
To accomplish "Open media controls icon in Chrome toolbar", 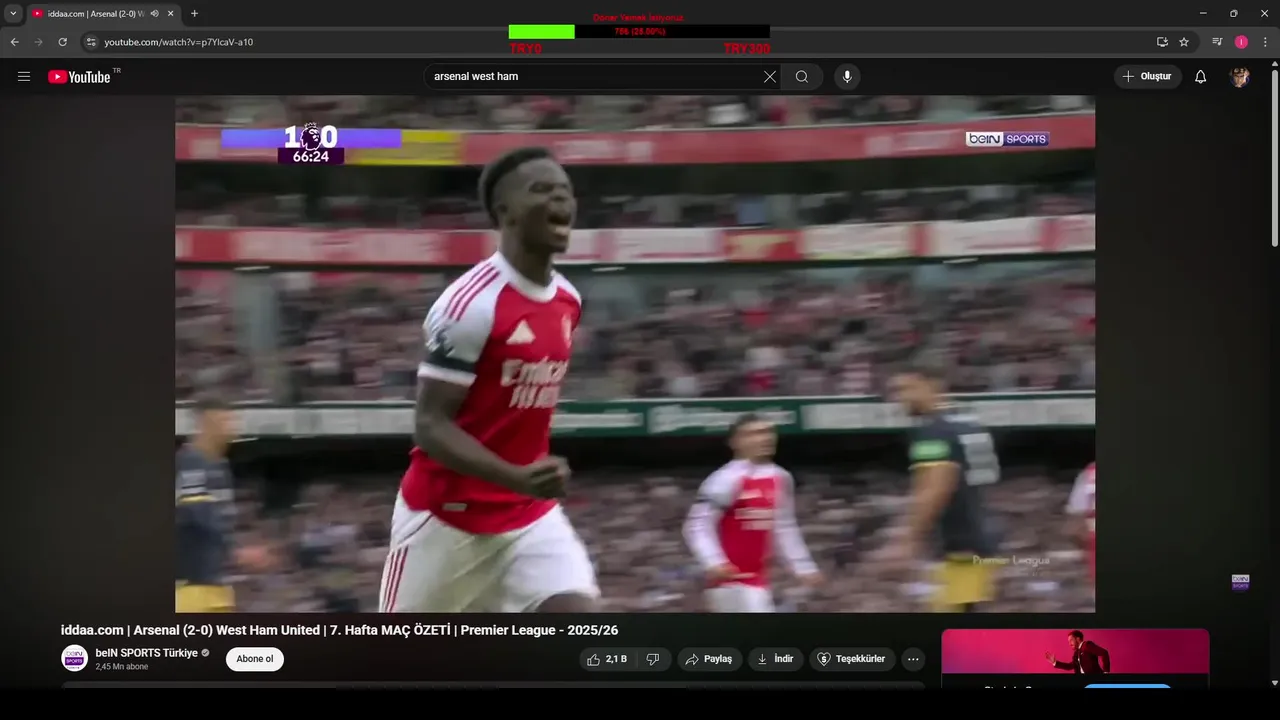I will (1217, 42).
